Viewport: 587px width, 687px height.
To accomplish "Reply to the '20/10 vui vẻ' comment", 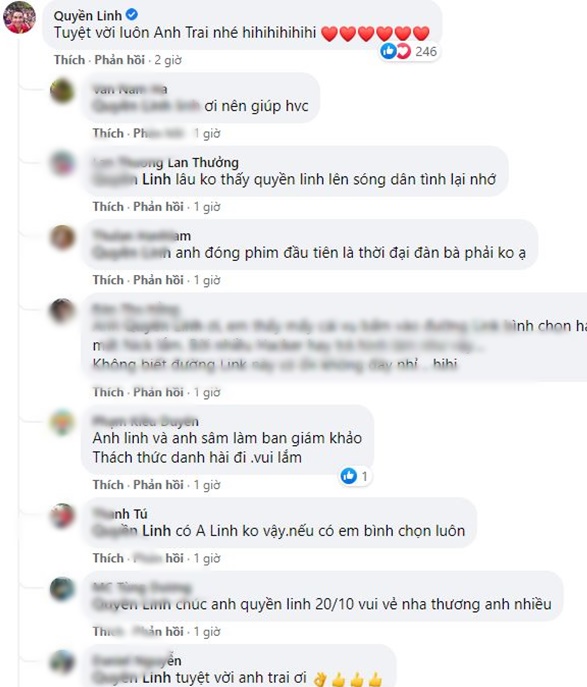I will tap(158, 631).
